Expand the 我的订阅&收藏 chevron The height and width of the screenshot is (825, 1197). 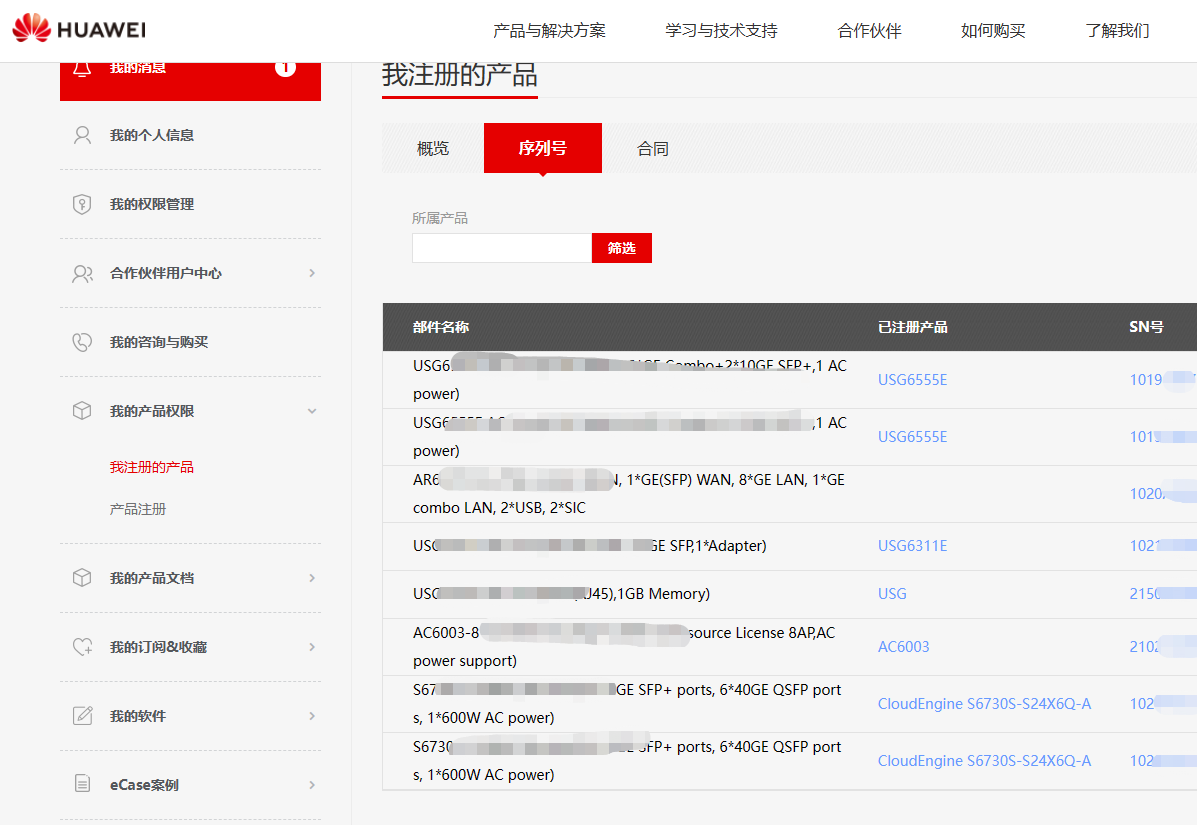click(x=311, y=647)
